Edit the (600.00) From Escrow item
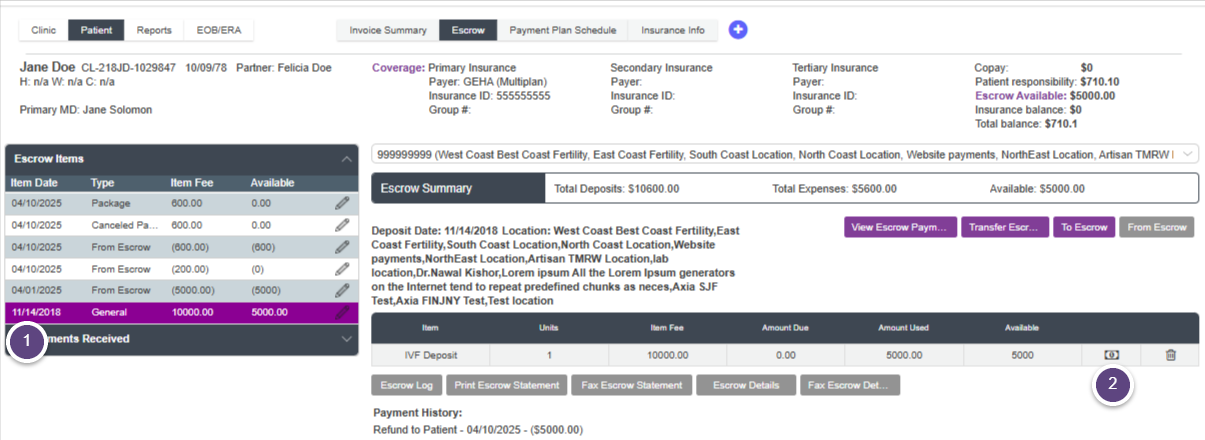 pyautogui.click(x=343, y=247)
